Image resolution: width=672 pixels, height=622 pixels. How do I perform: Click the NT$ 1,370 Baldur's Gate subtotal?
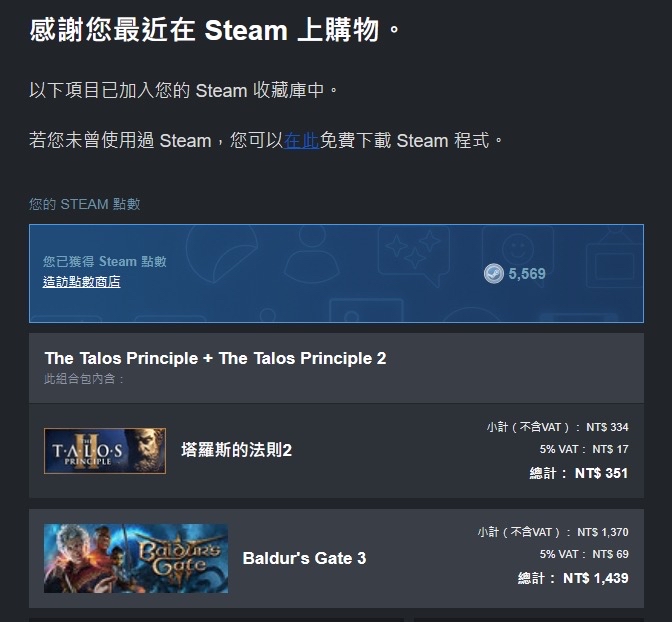(603, 532)
